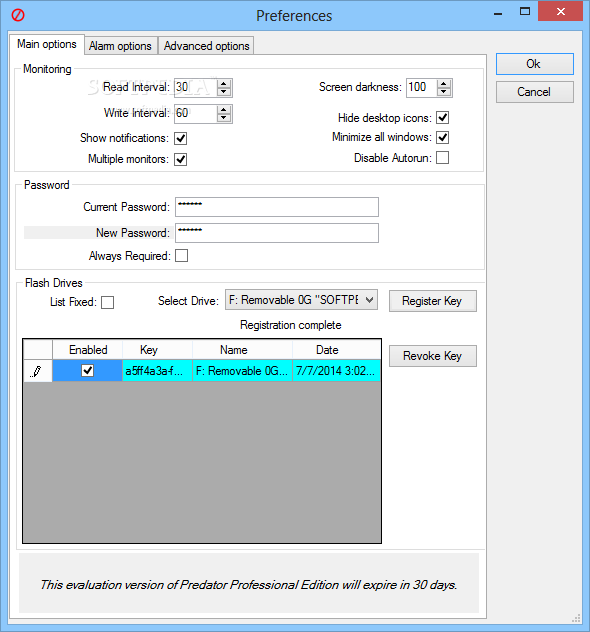The height and width of the screenshot is (632, 590).
Task: Open the Advanced options tab
Action: pos(206,46)
